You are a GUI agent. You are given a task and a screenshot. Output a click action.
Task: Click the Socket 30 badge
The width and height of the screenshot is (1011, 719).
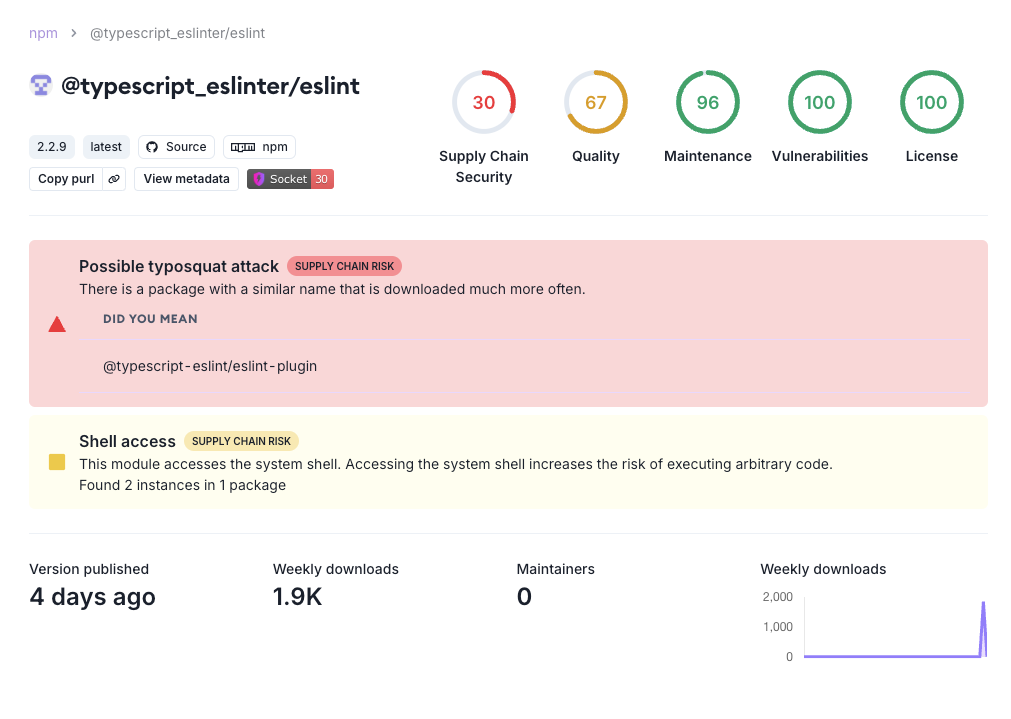(x=290, y=179)
